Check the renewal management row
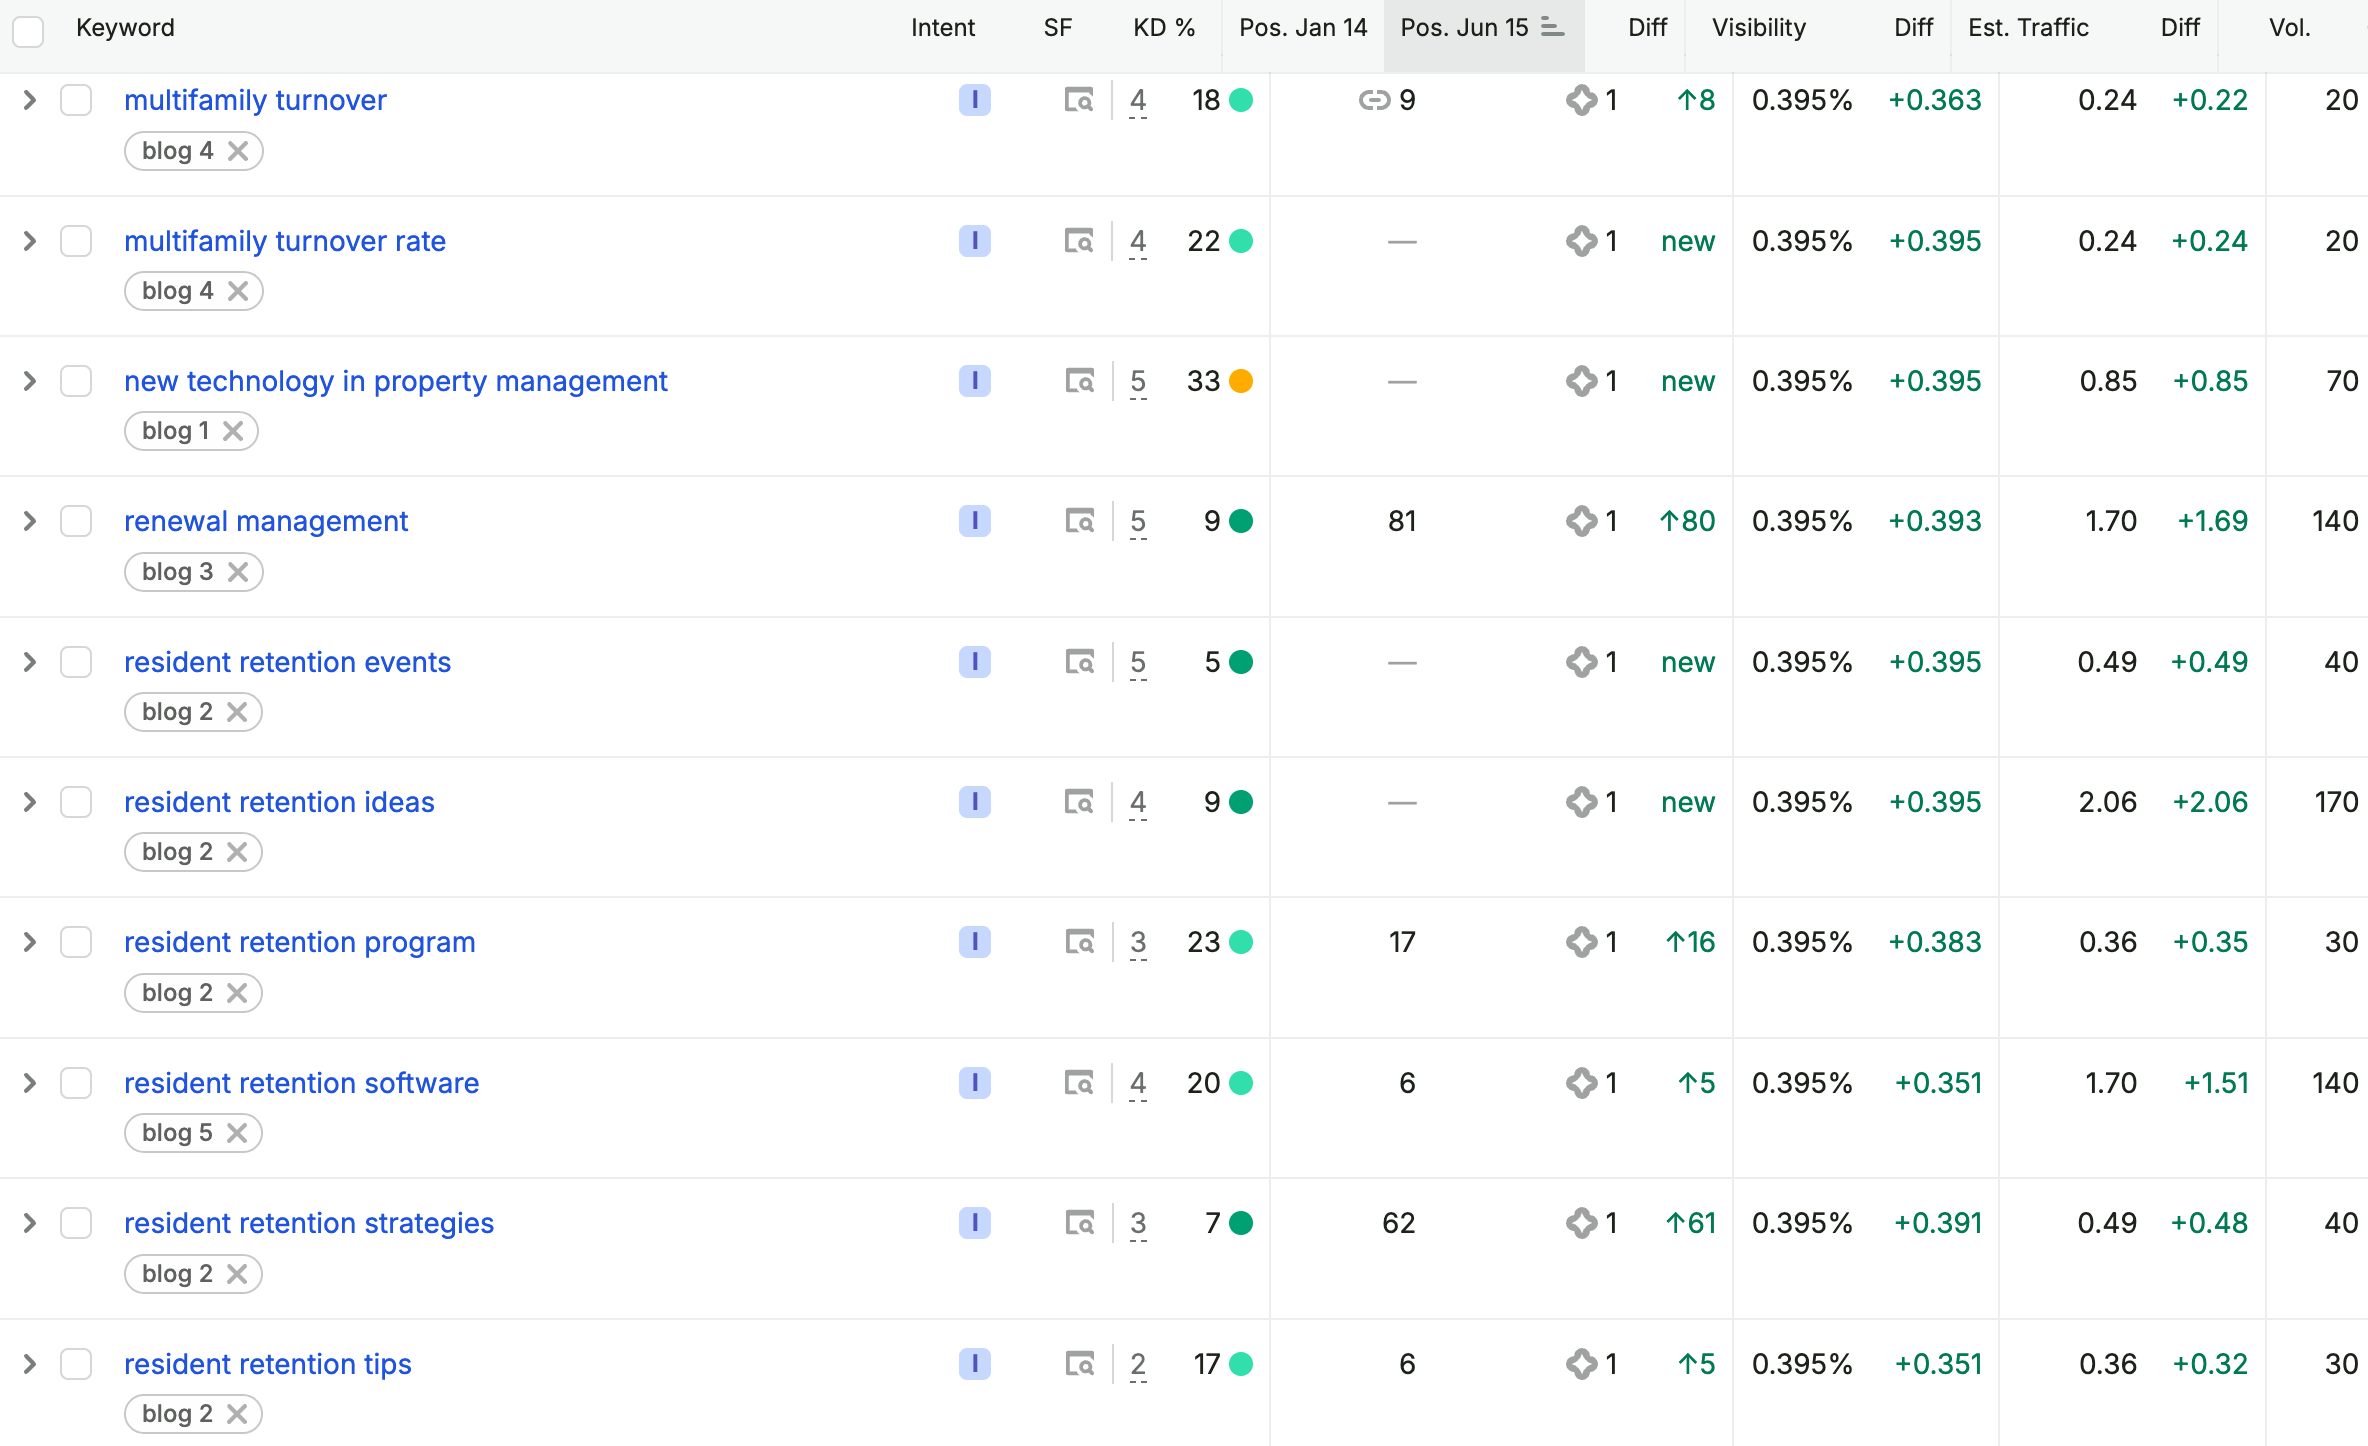The height and width of the screenshot is (1446, 2368). pos(76,521)
